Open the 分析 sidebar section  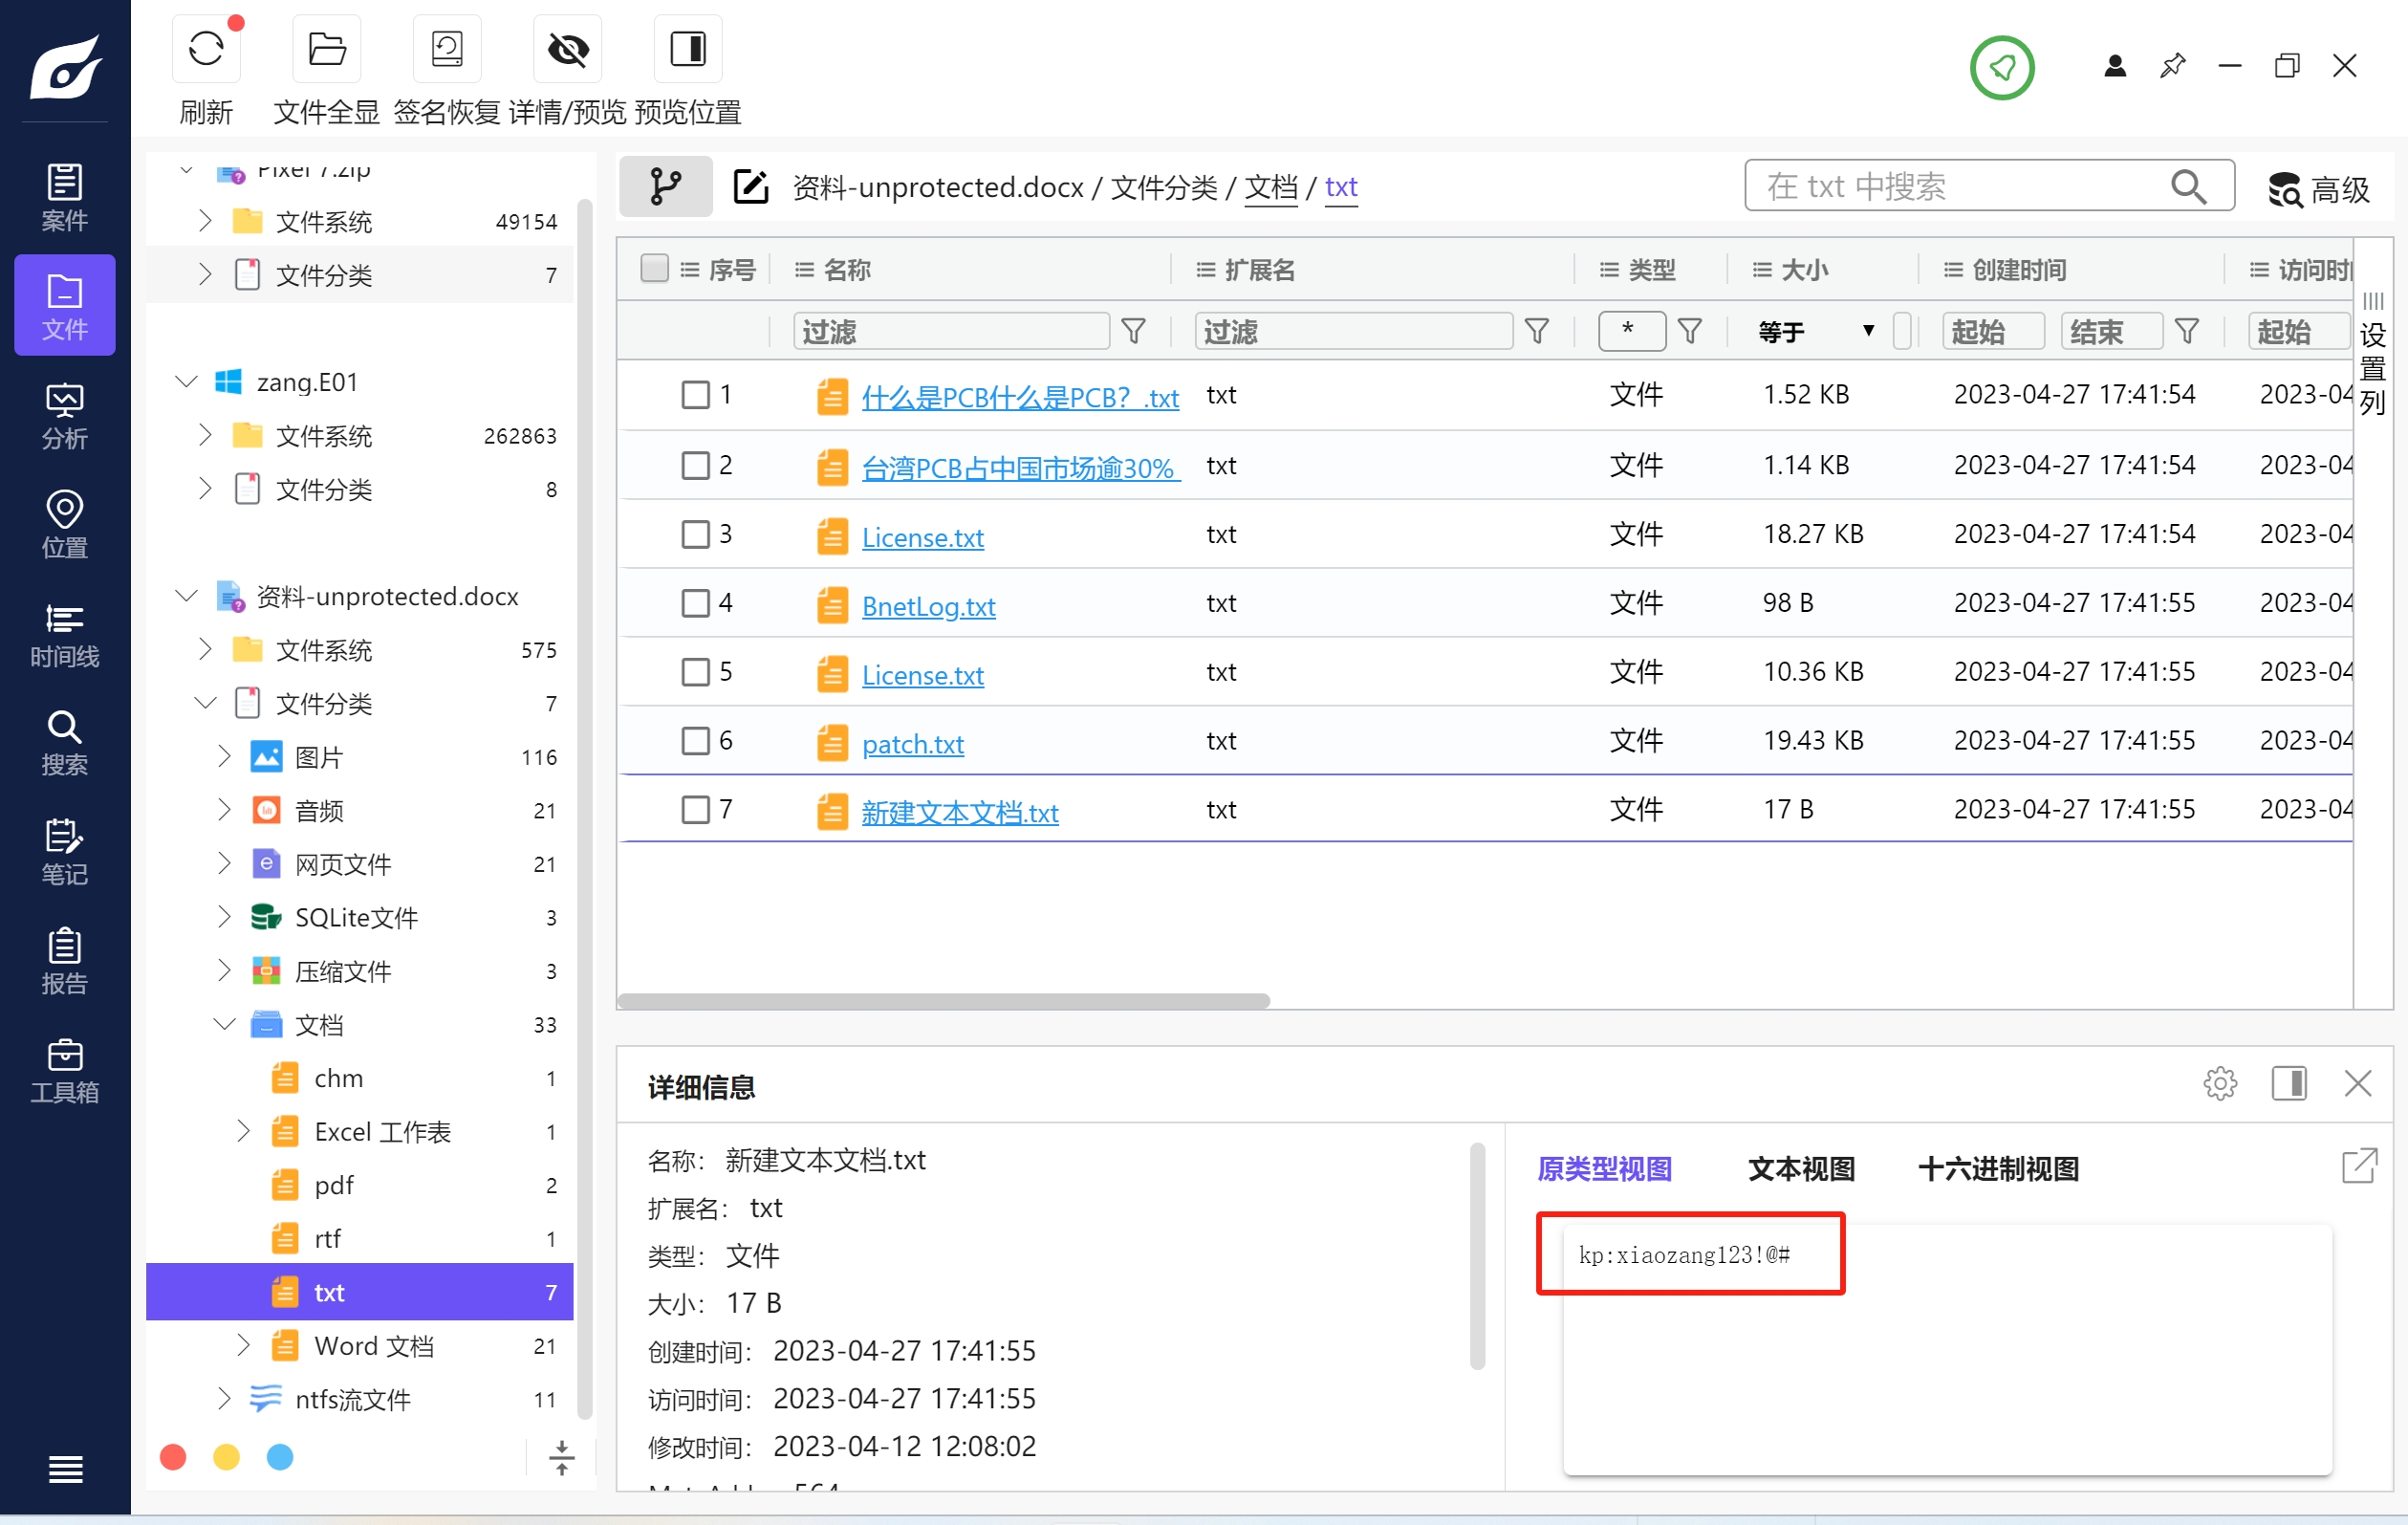click(x=64, y=415)
